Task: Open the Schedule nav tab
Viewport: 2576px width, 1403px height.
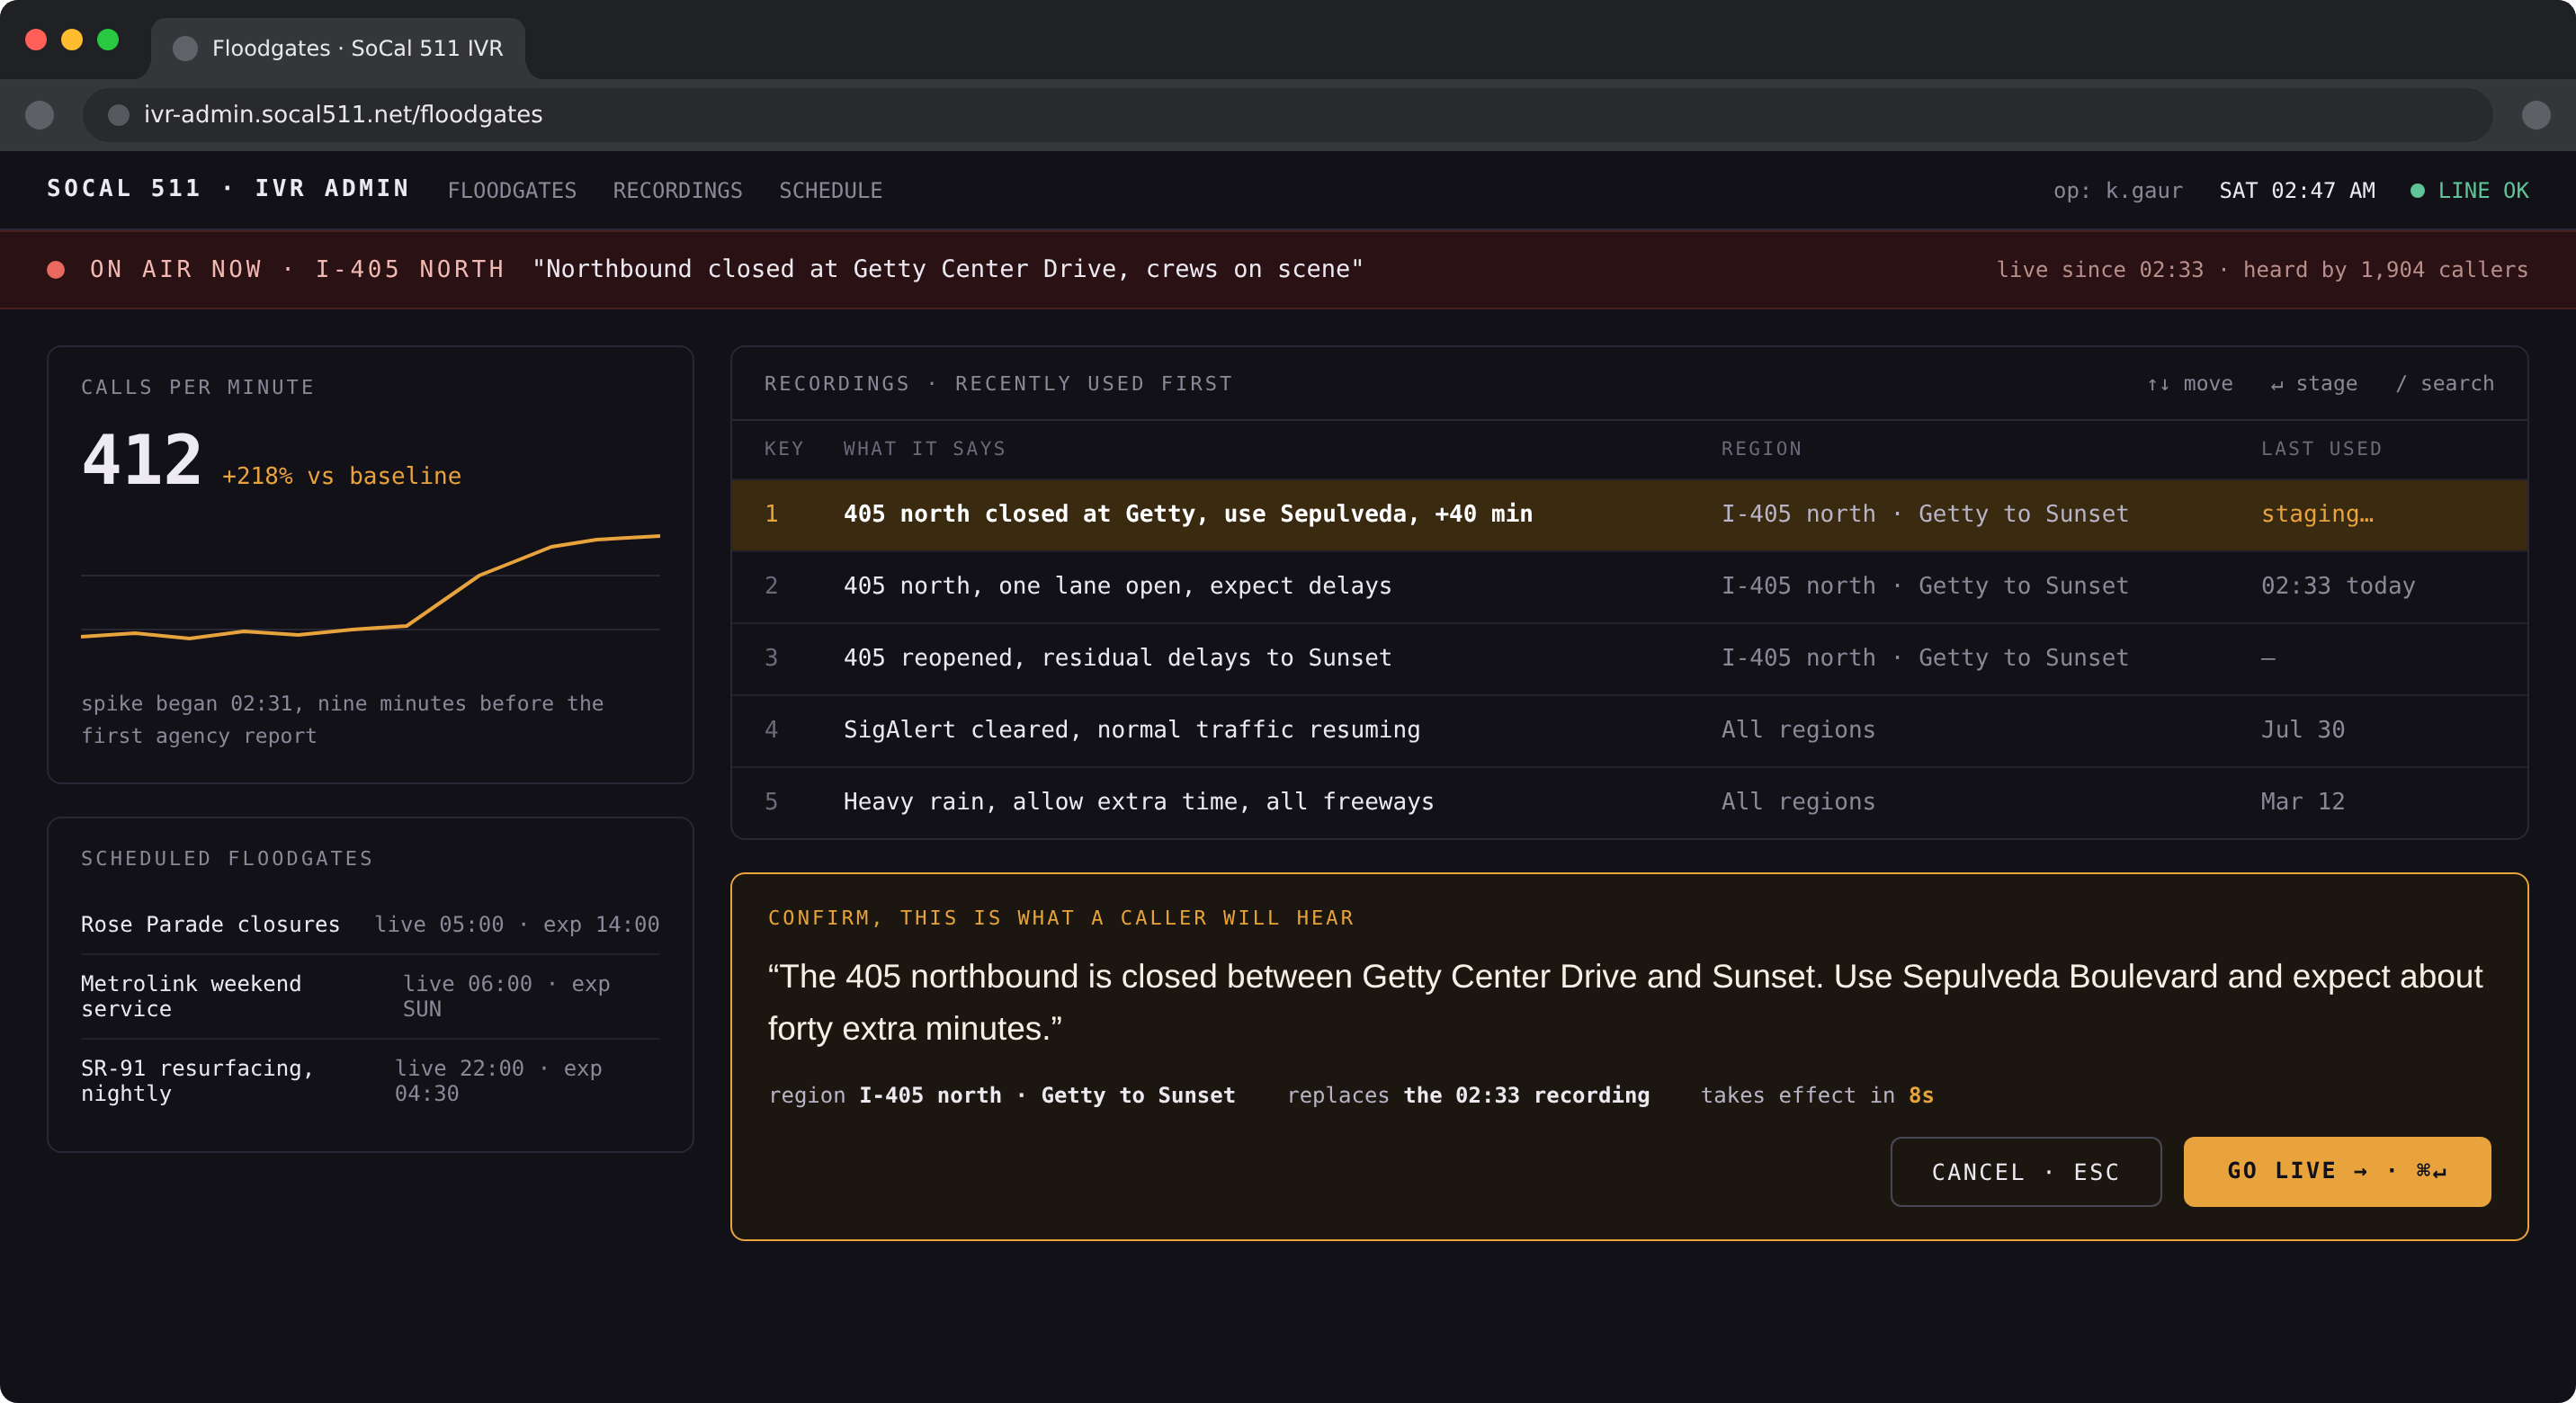Action: coord(830,190)
